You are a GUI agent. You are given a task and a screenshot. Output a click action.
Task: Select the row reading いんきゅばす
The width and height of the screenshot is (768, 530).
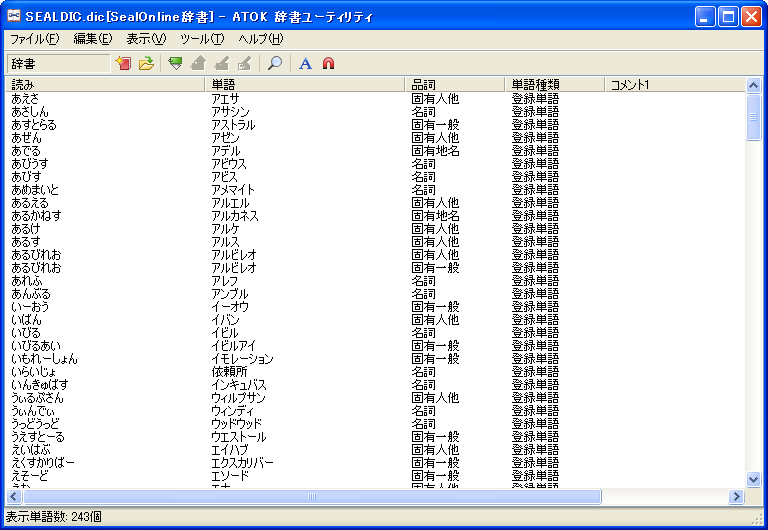[x=40, y=385]
